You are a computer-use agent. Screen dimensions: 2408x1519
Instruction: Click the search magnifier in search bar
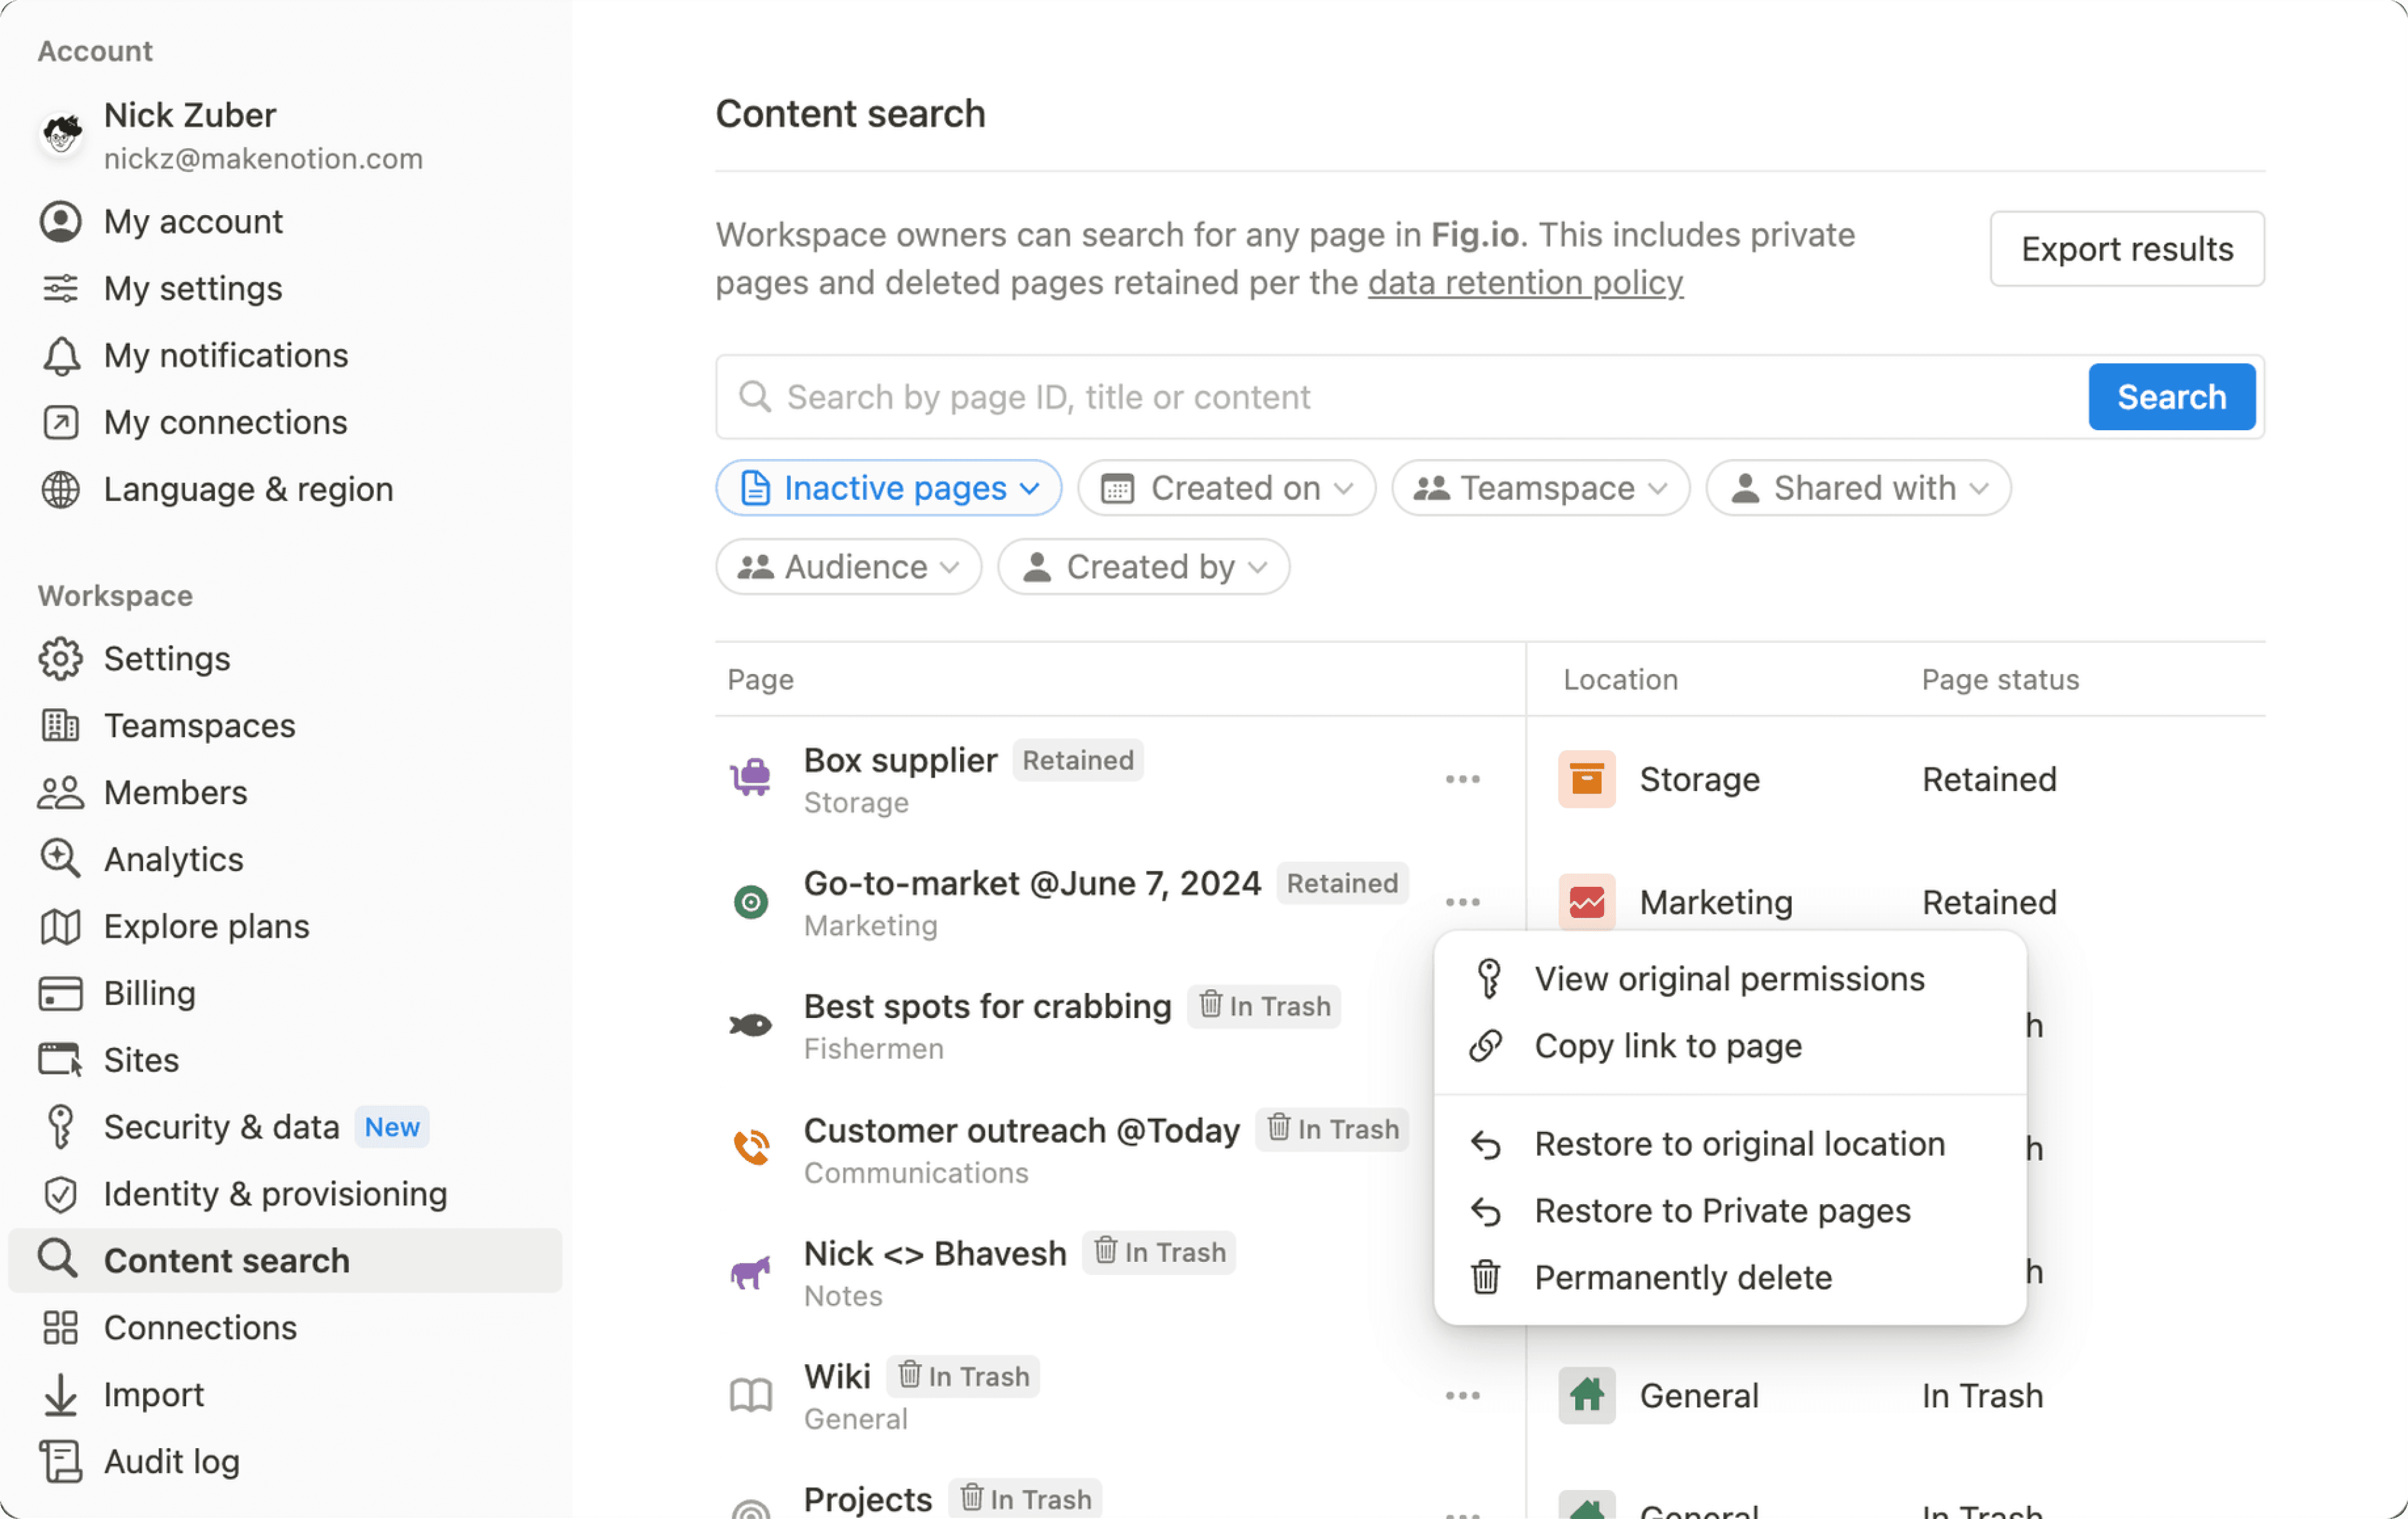coord(755,396)
